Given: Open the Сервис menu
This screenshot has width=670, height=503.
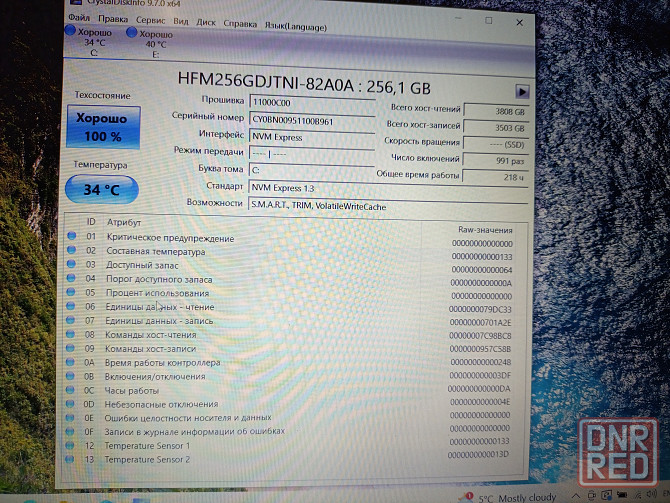Looking at the screenshot, I should [x=151, y=19].
